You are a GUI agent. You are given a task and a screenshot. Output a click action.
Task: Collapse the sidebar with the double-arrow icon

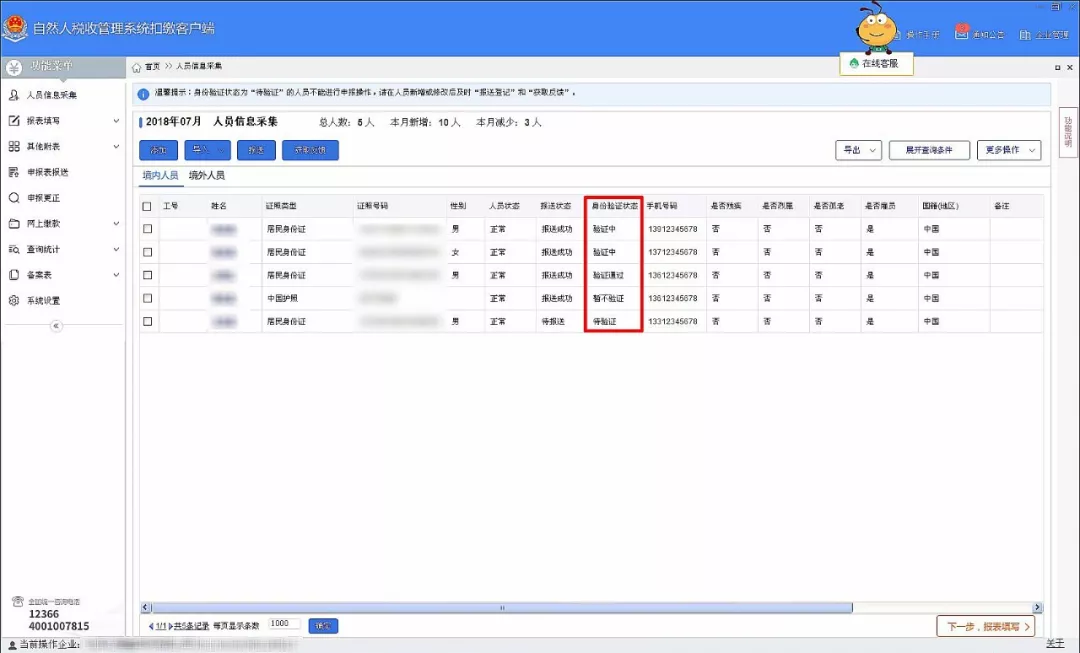tap(56, 326)
